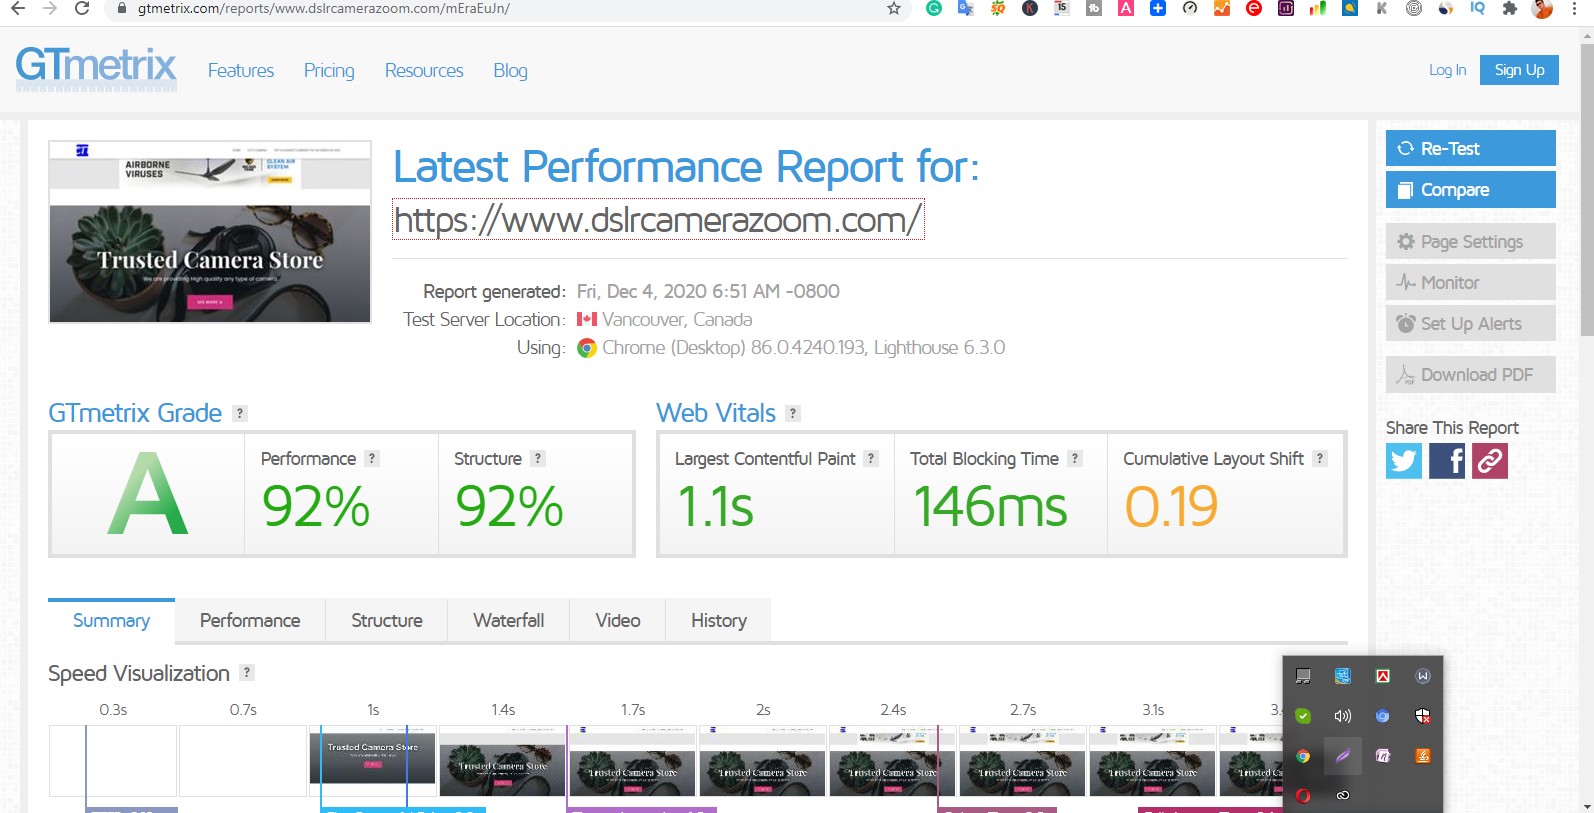Switch to the Waterfall tab
The image size is (1594, 813).
[x=509, y=620]
